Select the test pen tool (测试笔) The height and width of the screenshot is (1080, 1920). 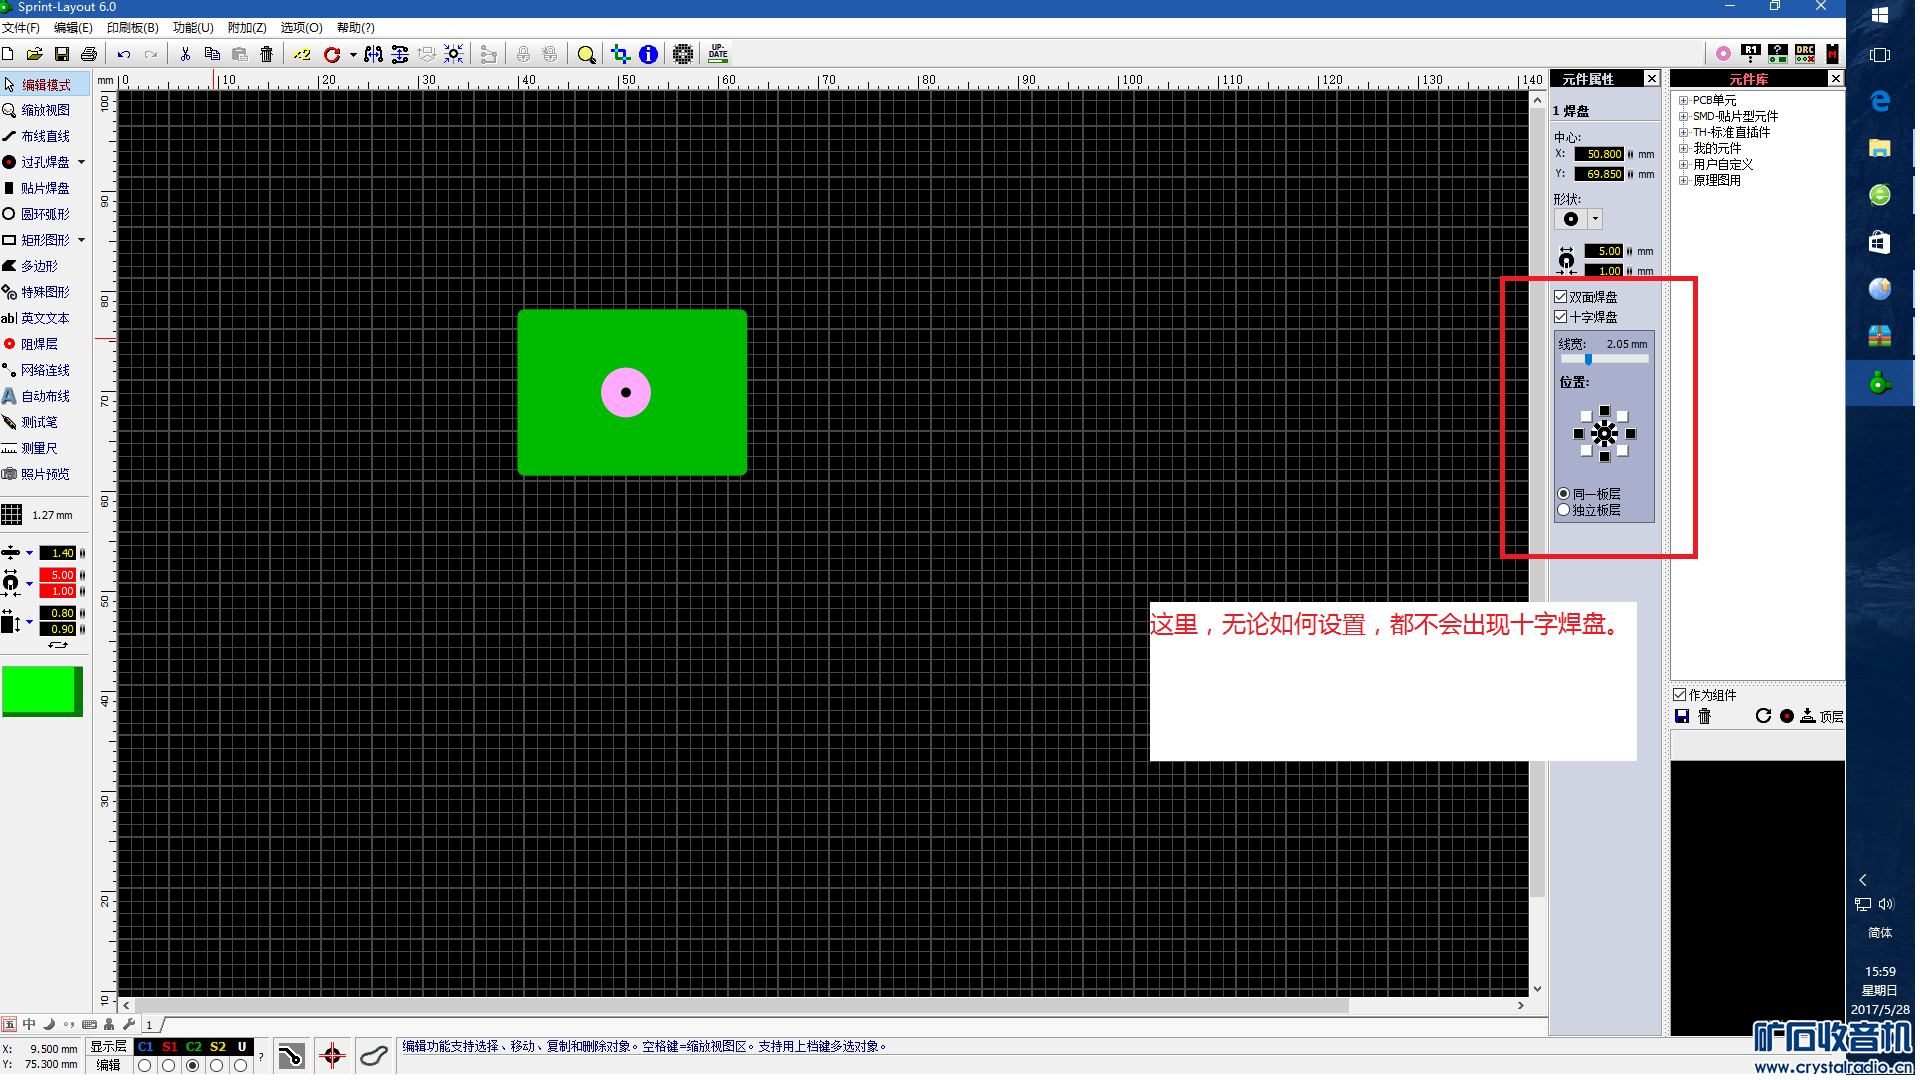click(39, 422)
